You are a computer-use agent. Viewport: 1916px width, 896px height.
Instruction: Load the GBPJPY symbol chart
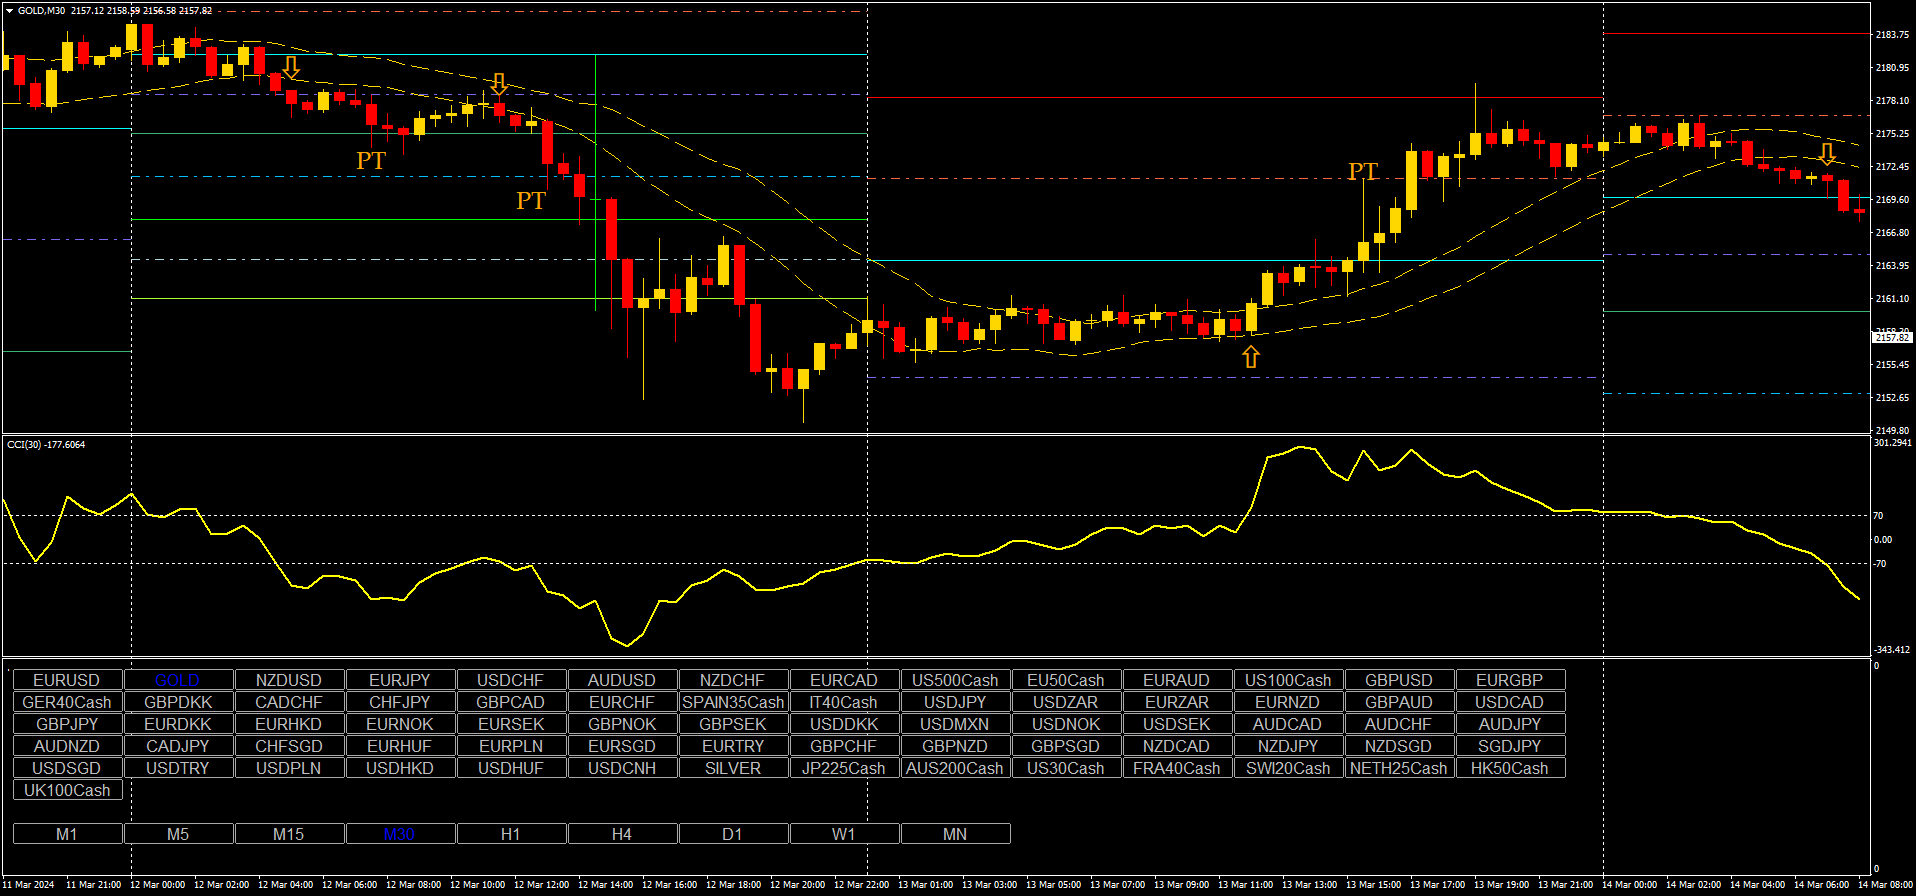click(67, 724)
